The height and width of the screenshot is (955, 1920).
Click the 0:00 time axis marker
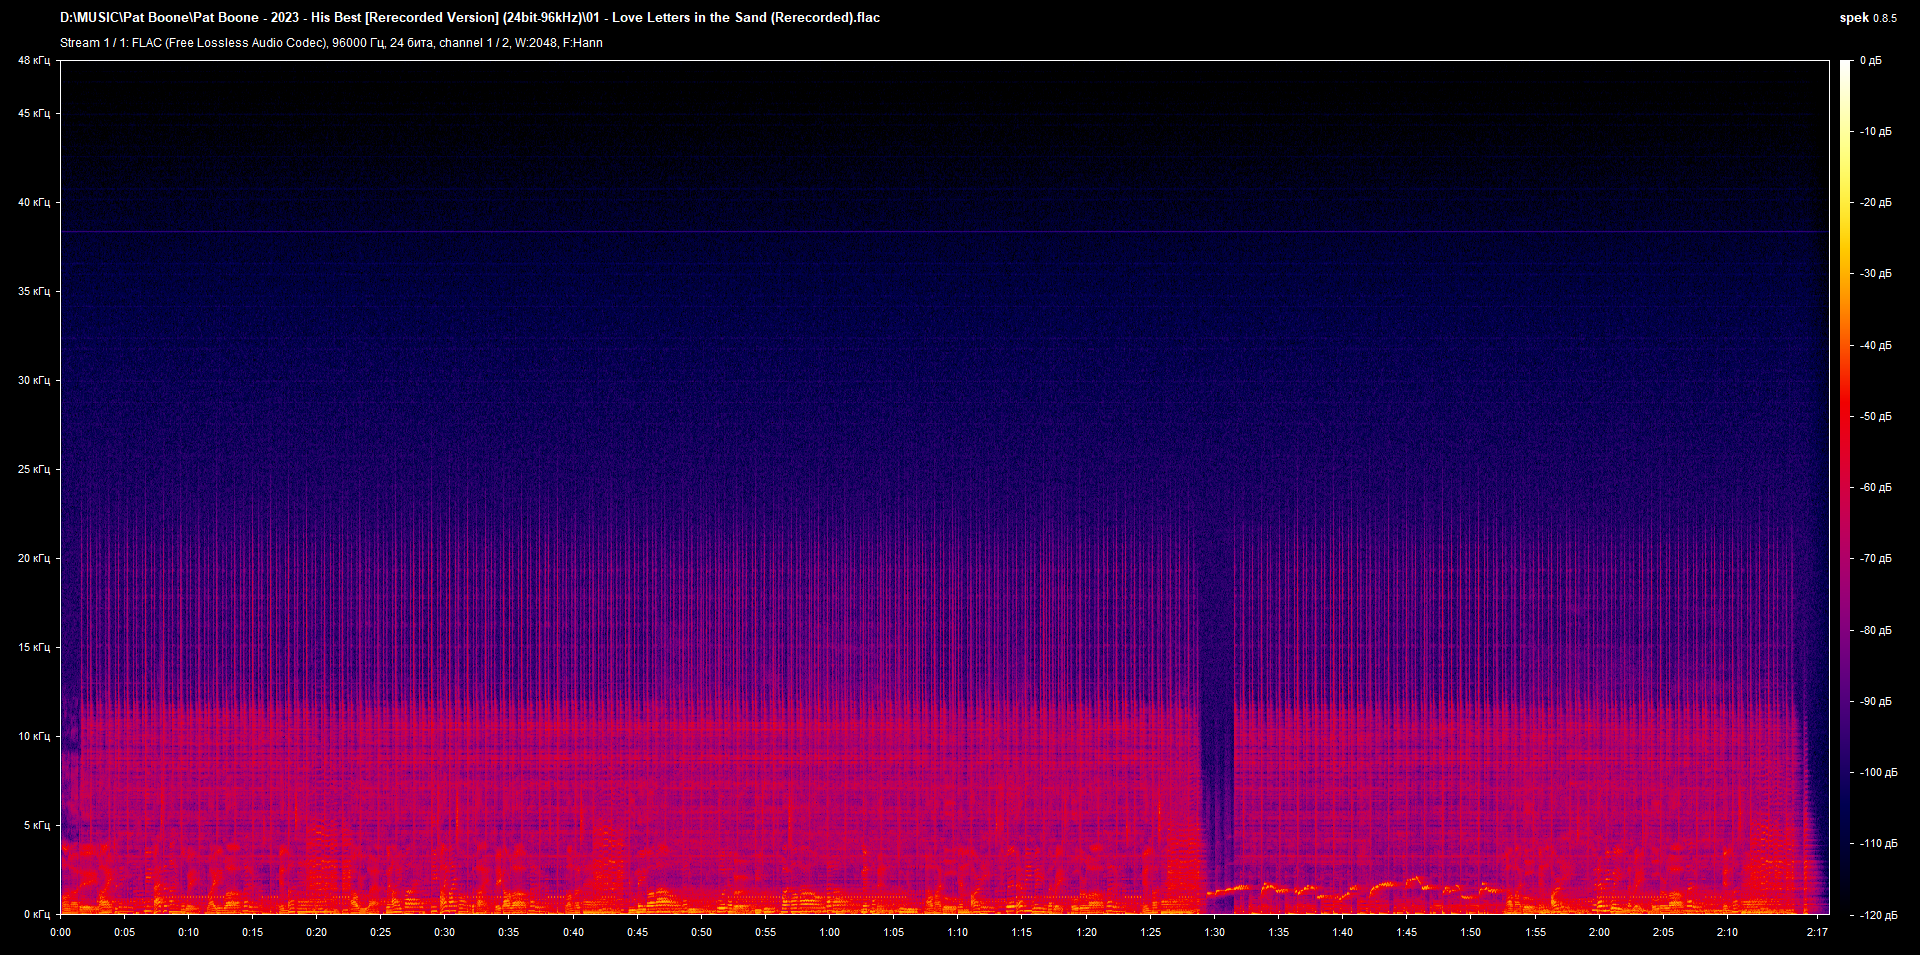click(x=61, y=933)
